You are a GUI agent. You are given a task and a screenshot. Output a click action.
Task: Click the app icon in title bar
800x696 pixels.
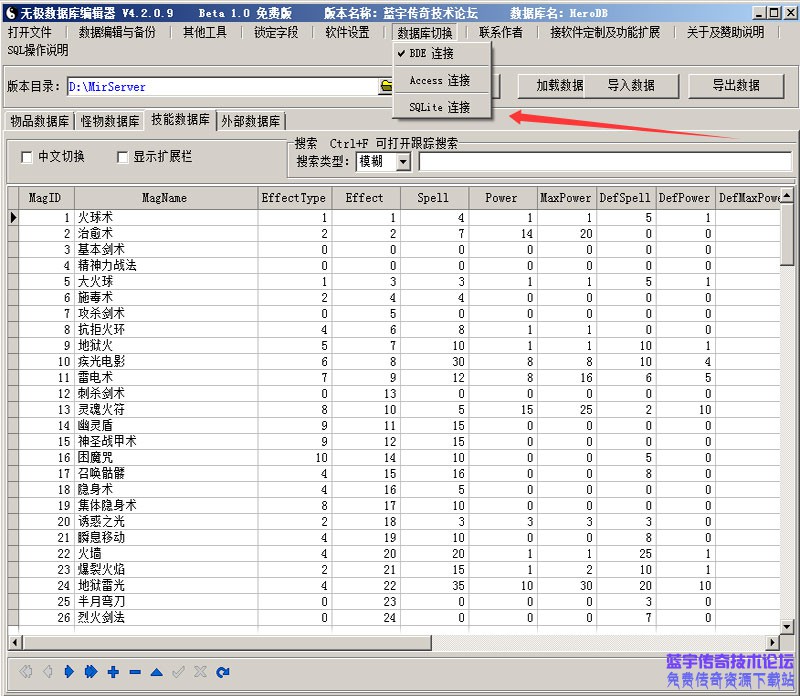(10, 12)
